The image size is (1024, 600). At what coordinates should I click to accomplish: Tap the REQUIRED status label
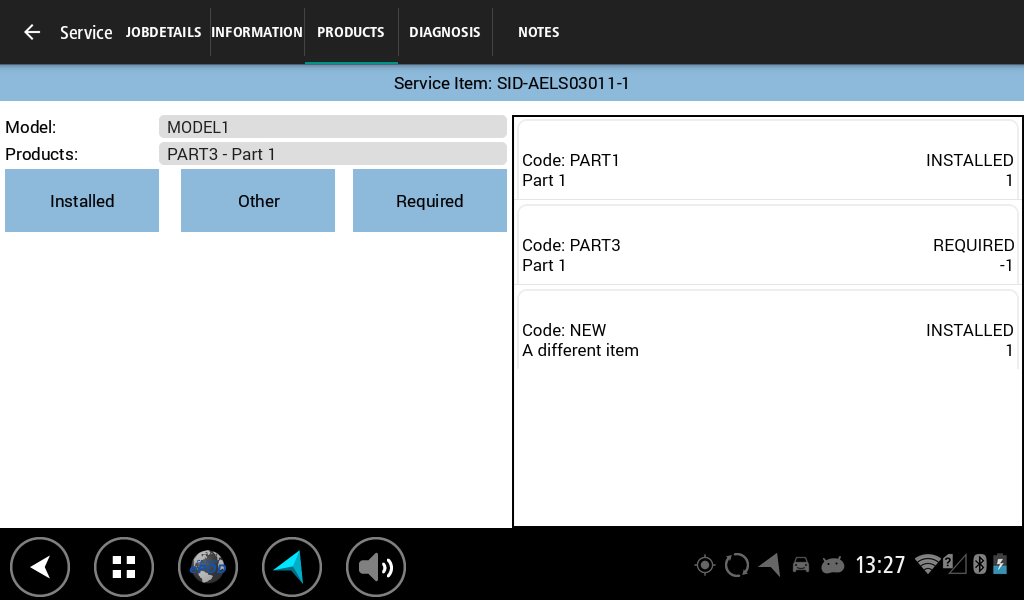(x=973, y=245)
